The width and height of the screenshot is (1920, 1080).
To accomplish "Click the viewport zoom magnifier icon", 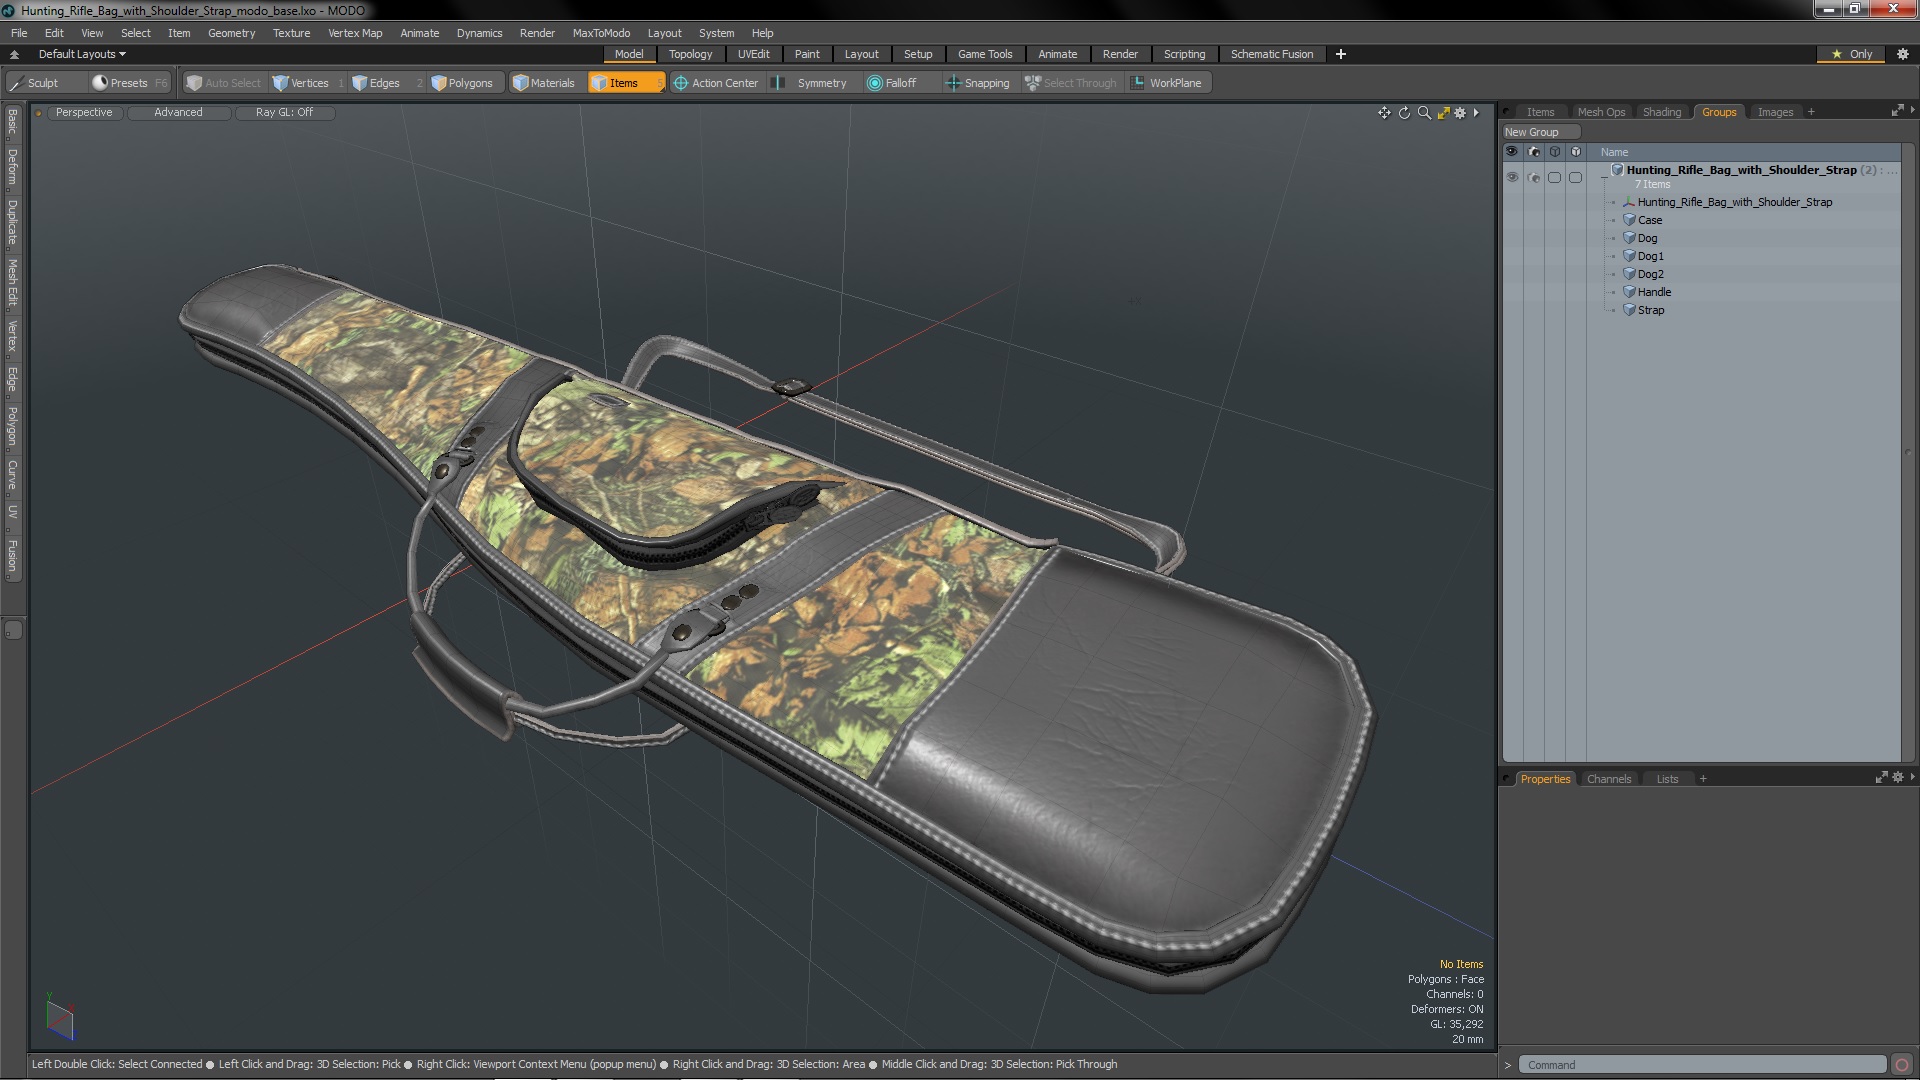I will click(1424, 113).
